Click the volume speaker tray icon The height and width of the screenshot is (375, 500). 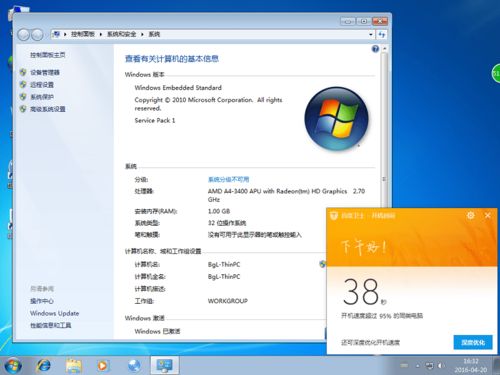(x=441, y=366)
